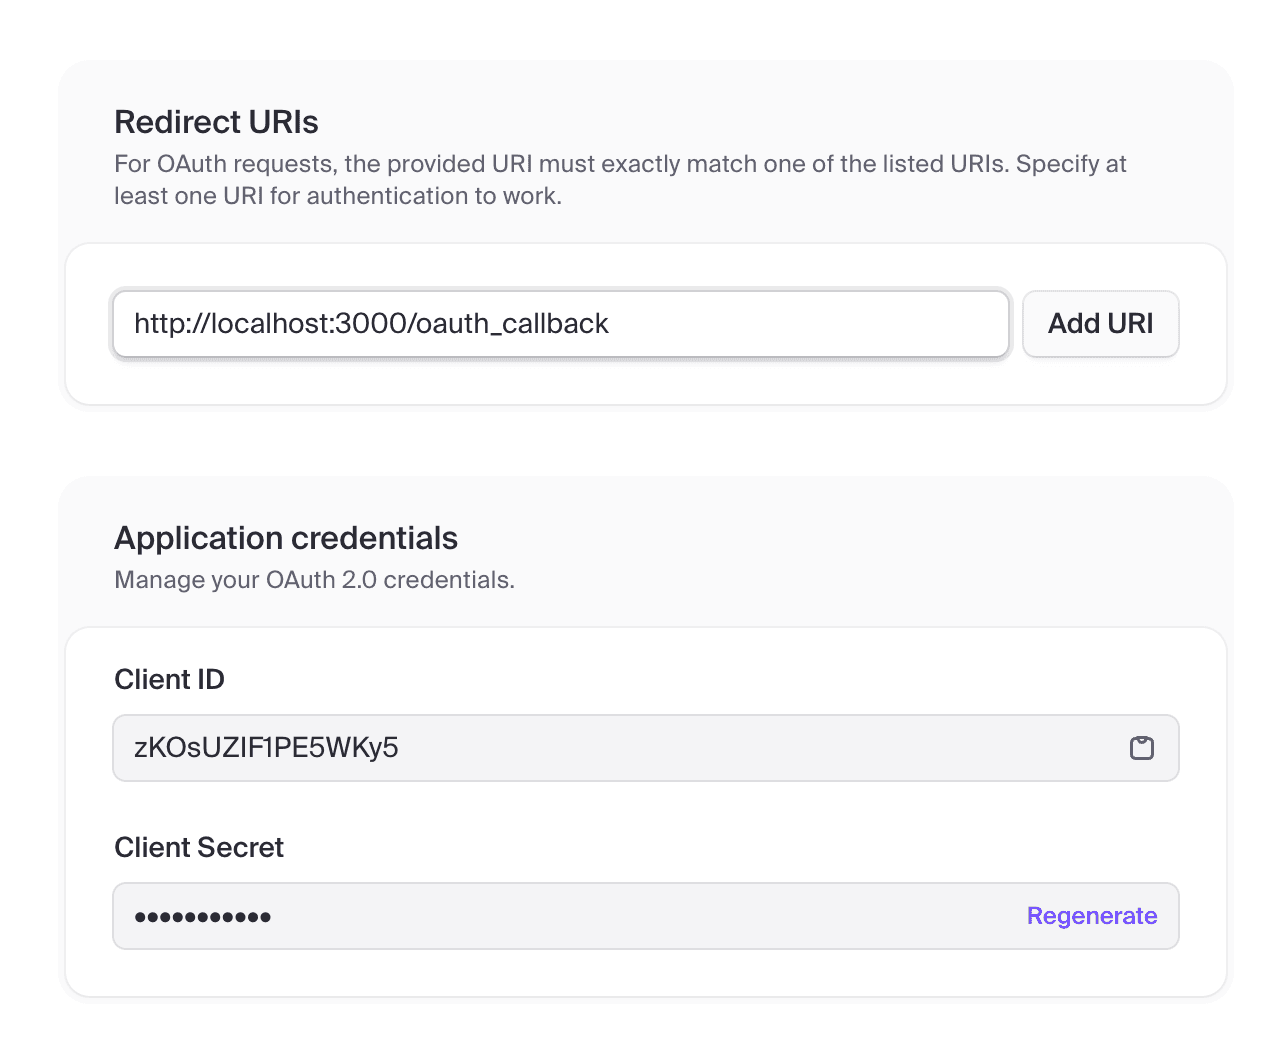Focus the redirect URI input field
Image resolution: width=1284 pixels, height=1044 pixels.
pyautogui.click(x=561, y=324)
